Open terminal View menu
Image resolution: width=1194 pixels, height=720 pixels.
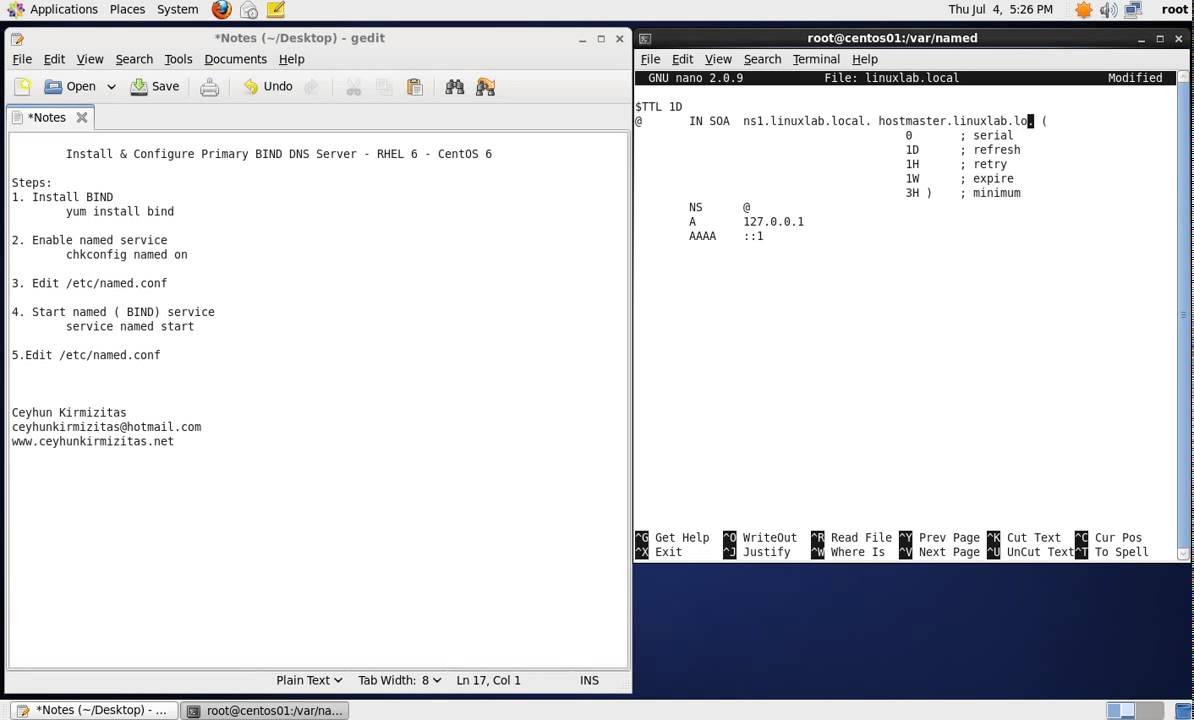(718, 59)
